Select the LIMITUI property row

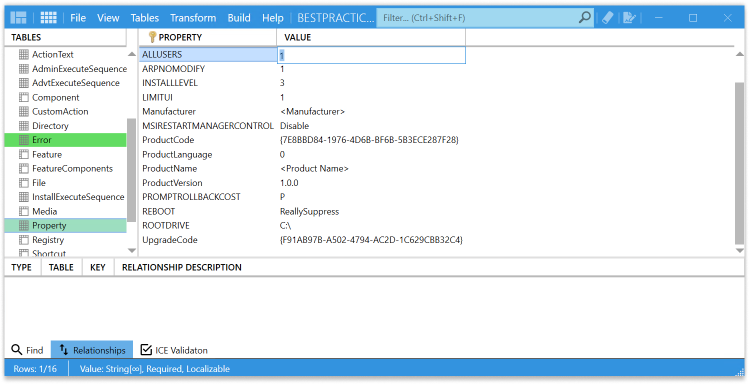[303, 97]
